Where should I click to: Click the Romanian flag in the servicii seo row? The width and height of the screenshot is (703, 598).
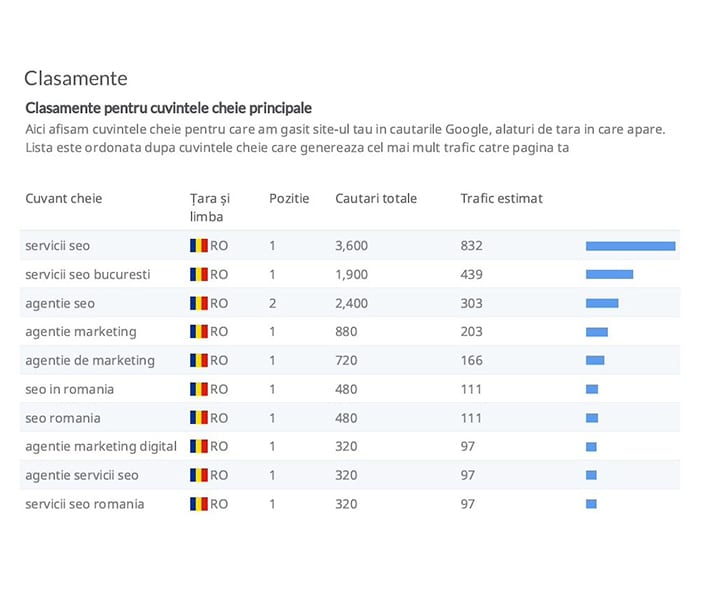click(x=198, y=246)
